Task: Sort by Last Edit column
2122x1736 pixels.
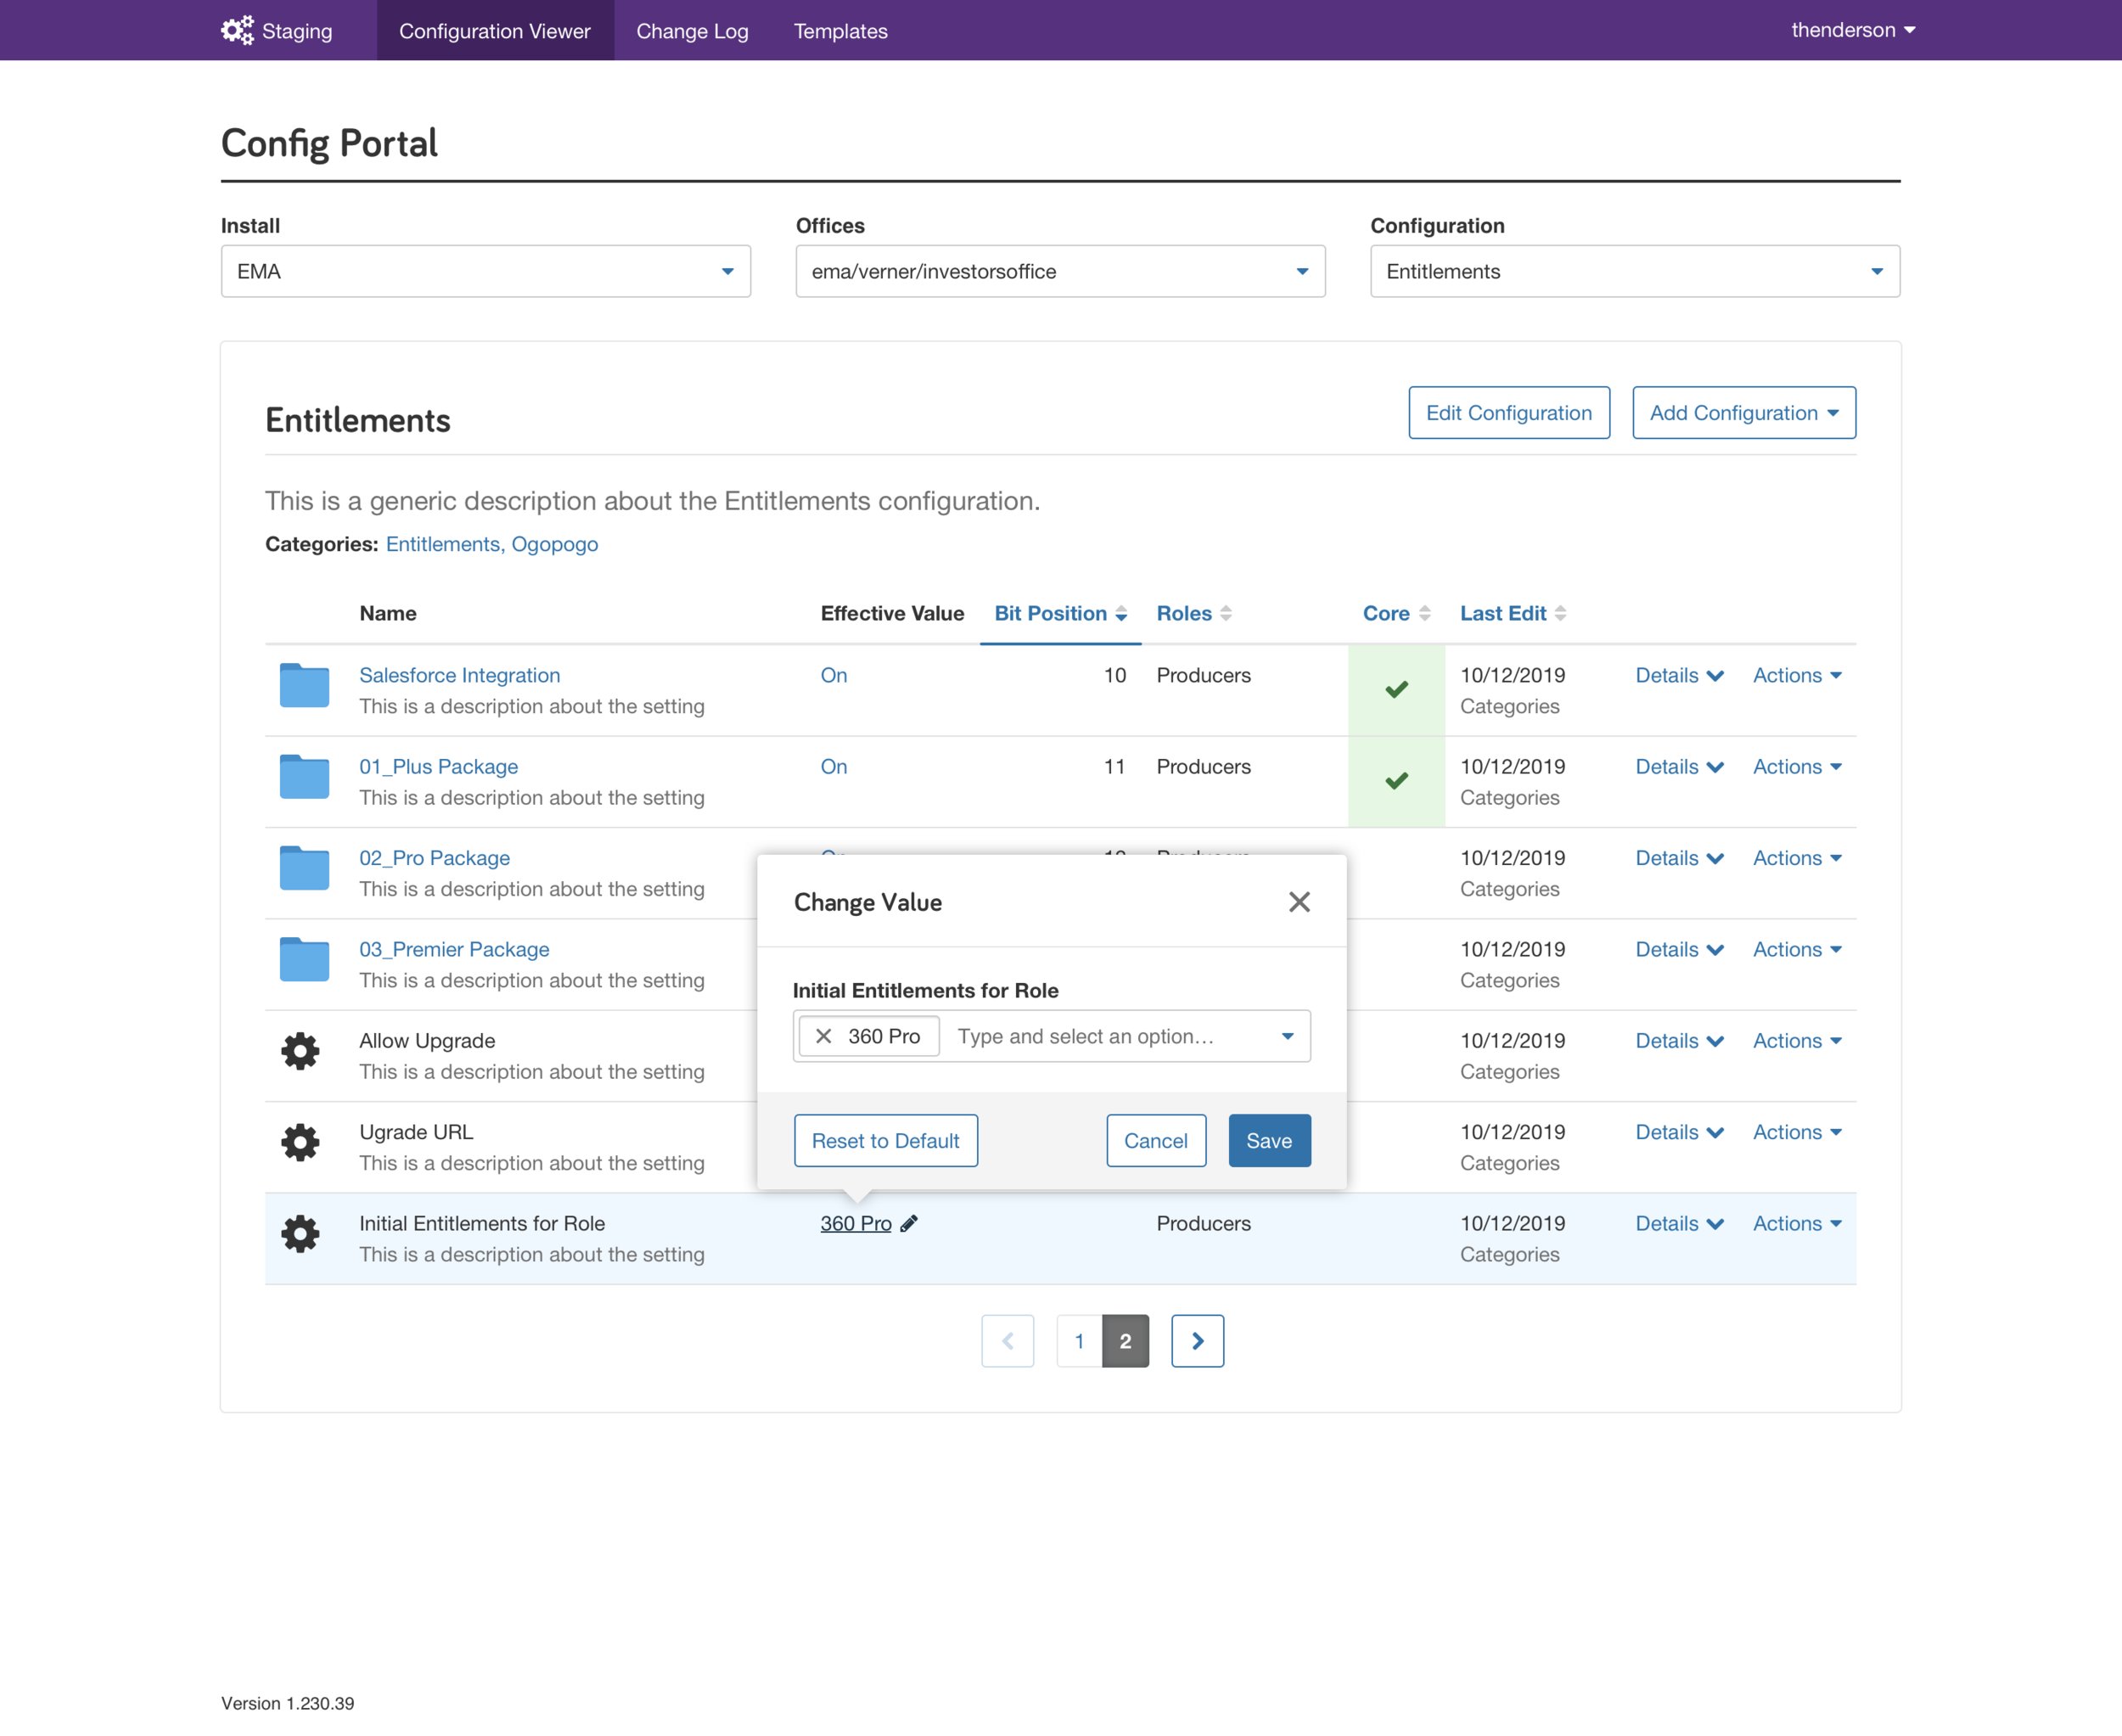Action: point(1513,613)
